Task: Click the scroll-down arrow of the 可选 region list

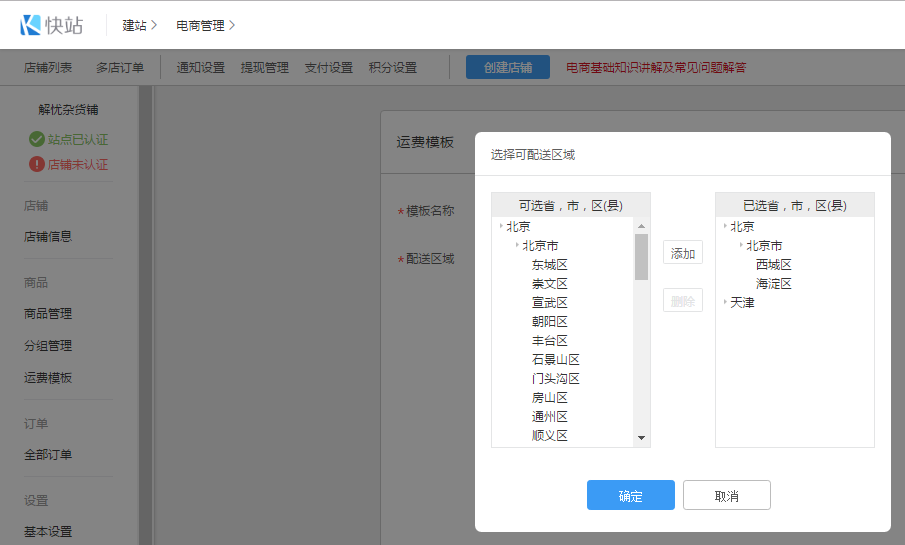Action: tap(641, 437)
